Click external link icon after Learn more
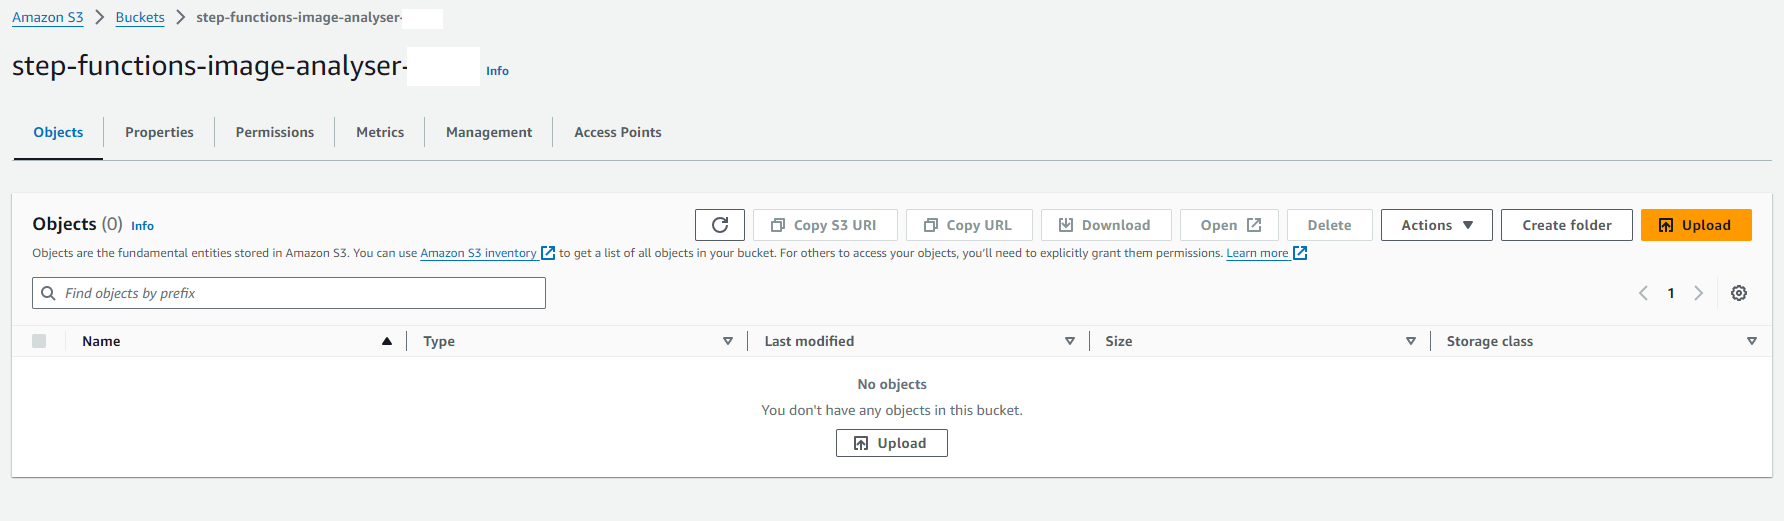 pos(1300,253)
